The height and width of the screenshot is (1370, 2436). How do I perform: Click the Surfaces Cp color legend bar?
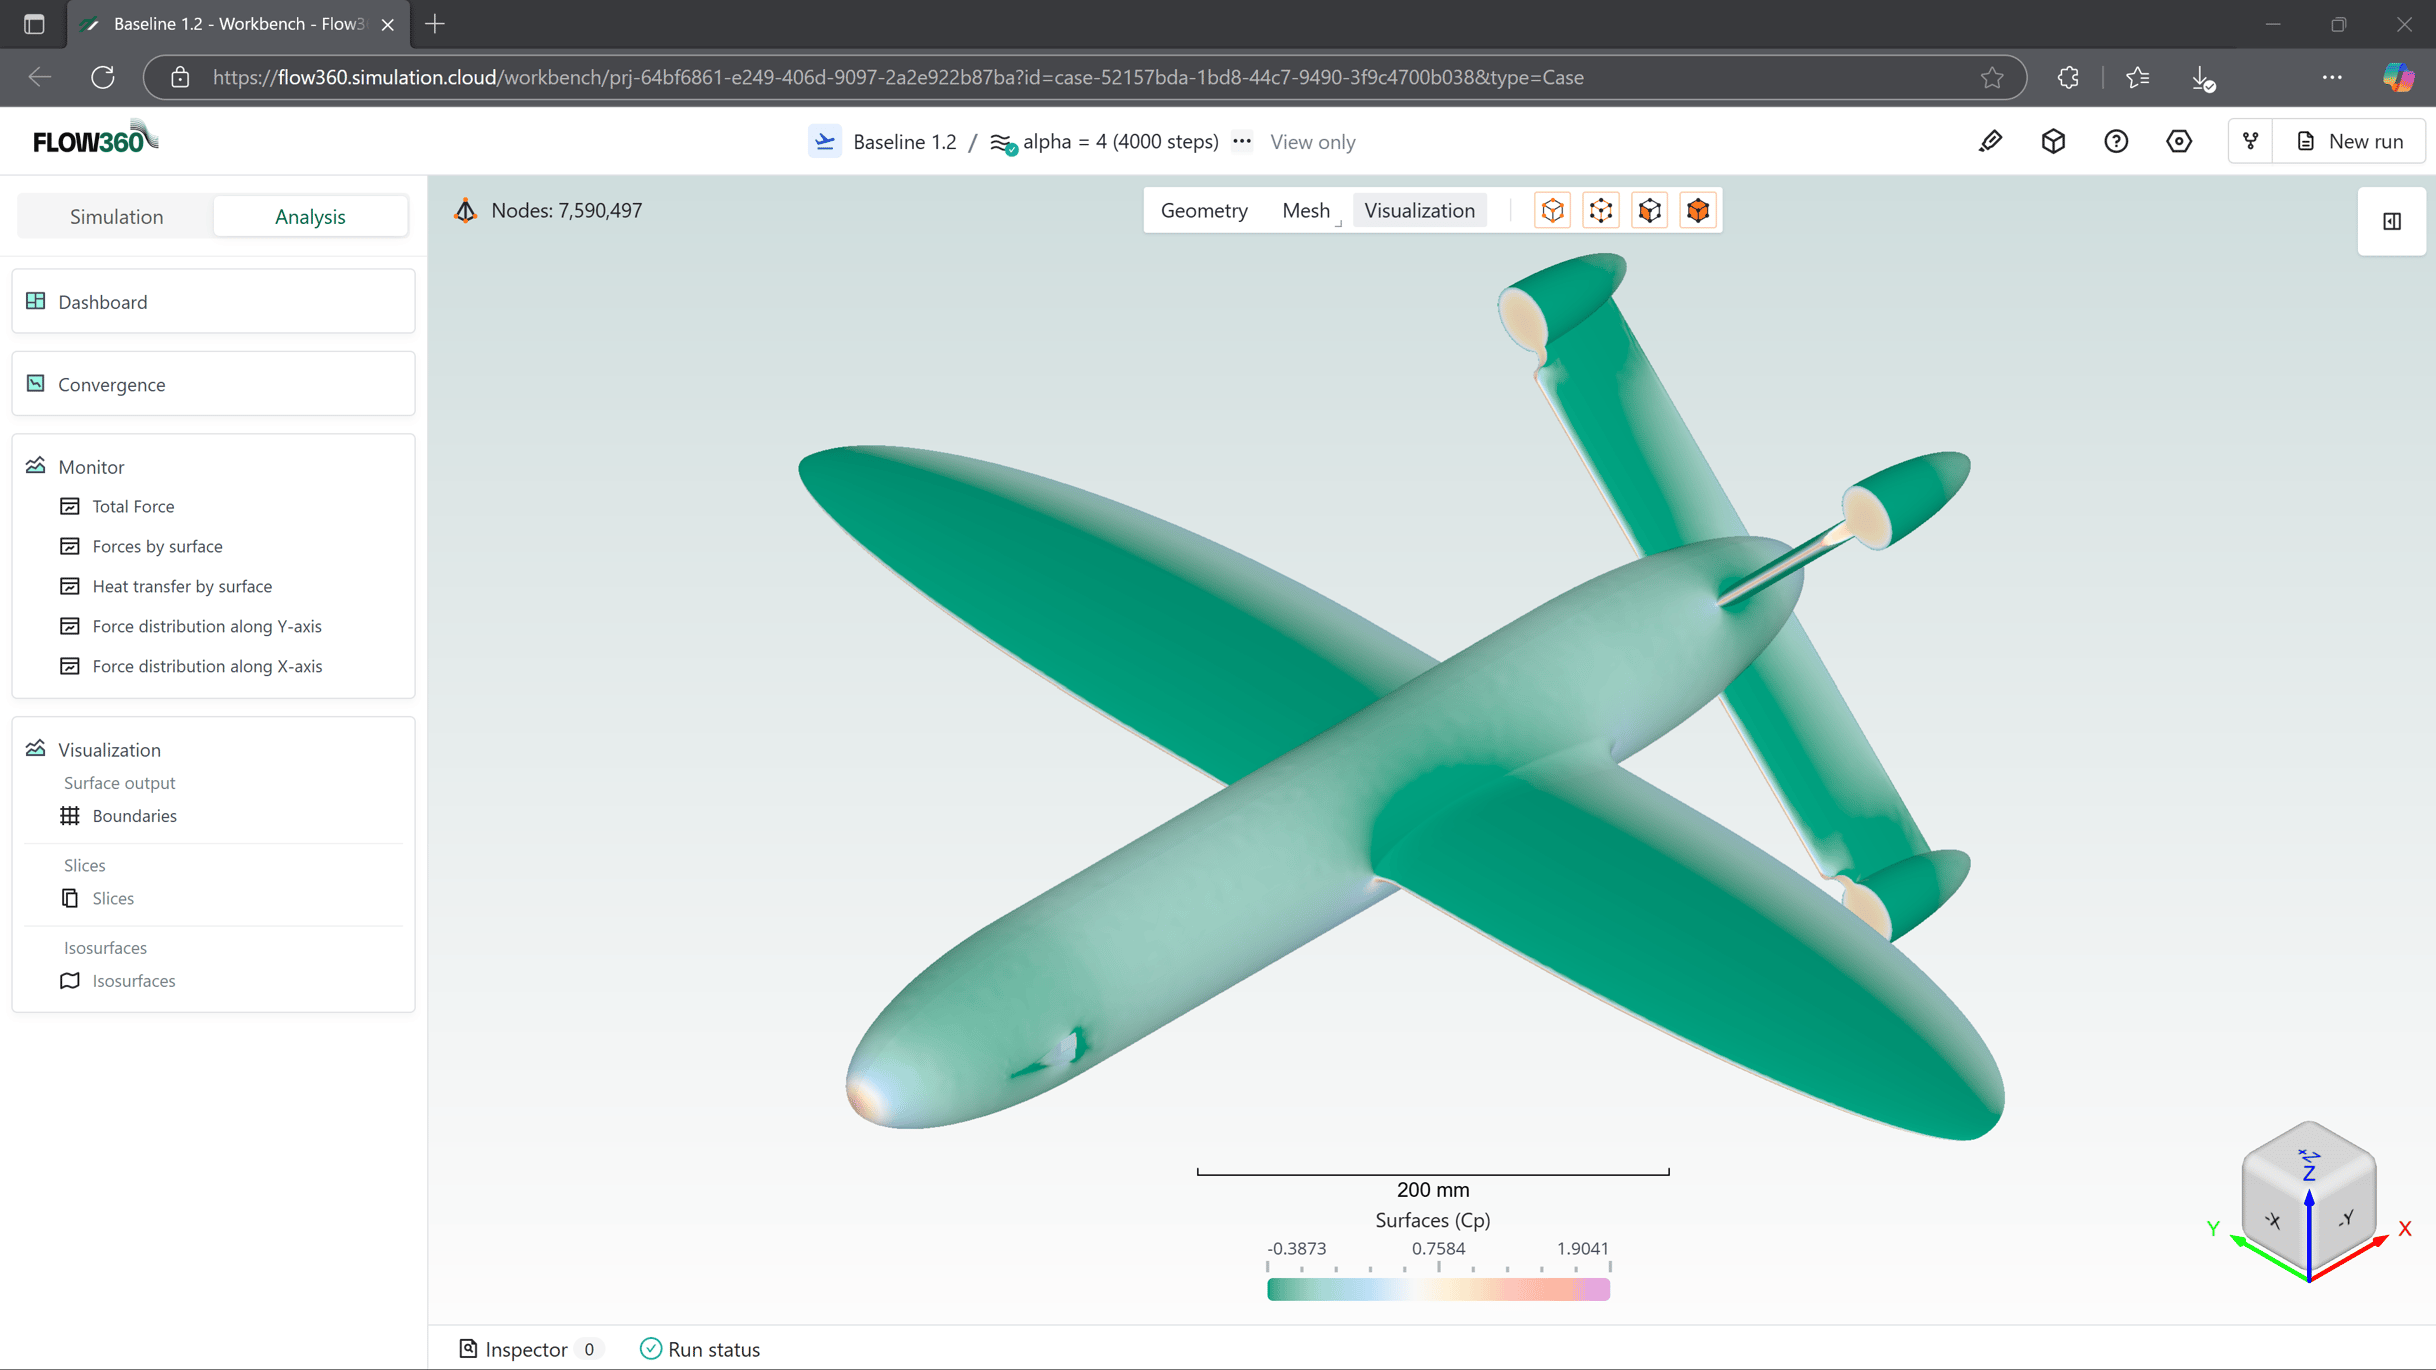(1437, 1289)
